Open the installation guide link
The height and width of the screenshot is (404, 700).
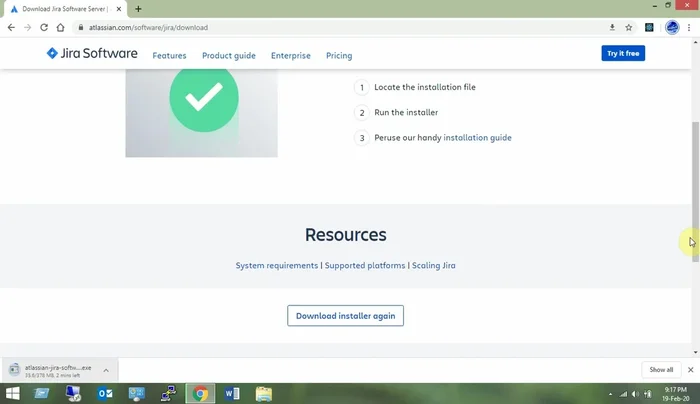[x=477, y=137]
